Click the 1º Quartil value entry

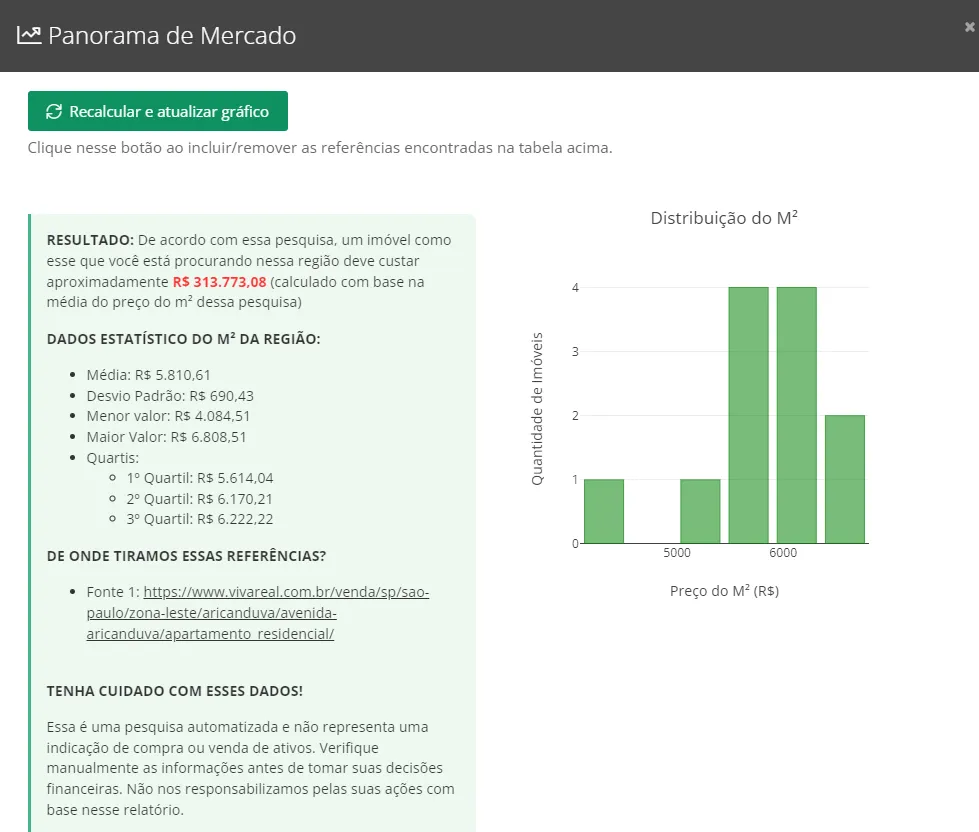[198, 478]
